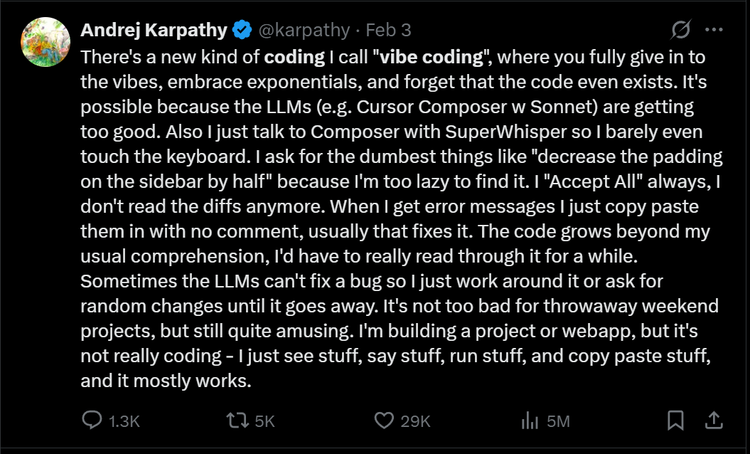750x454 pixels.
Task: Click the reply speech bubble icon
Action: click(x=91, y=421)
